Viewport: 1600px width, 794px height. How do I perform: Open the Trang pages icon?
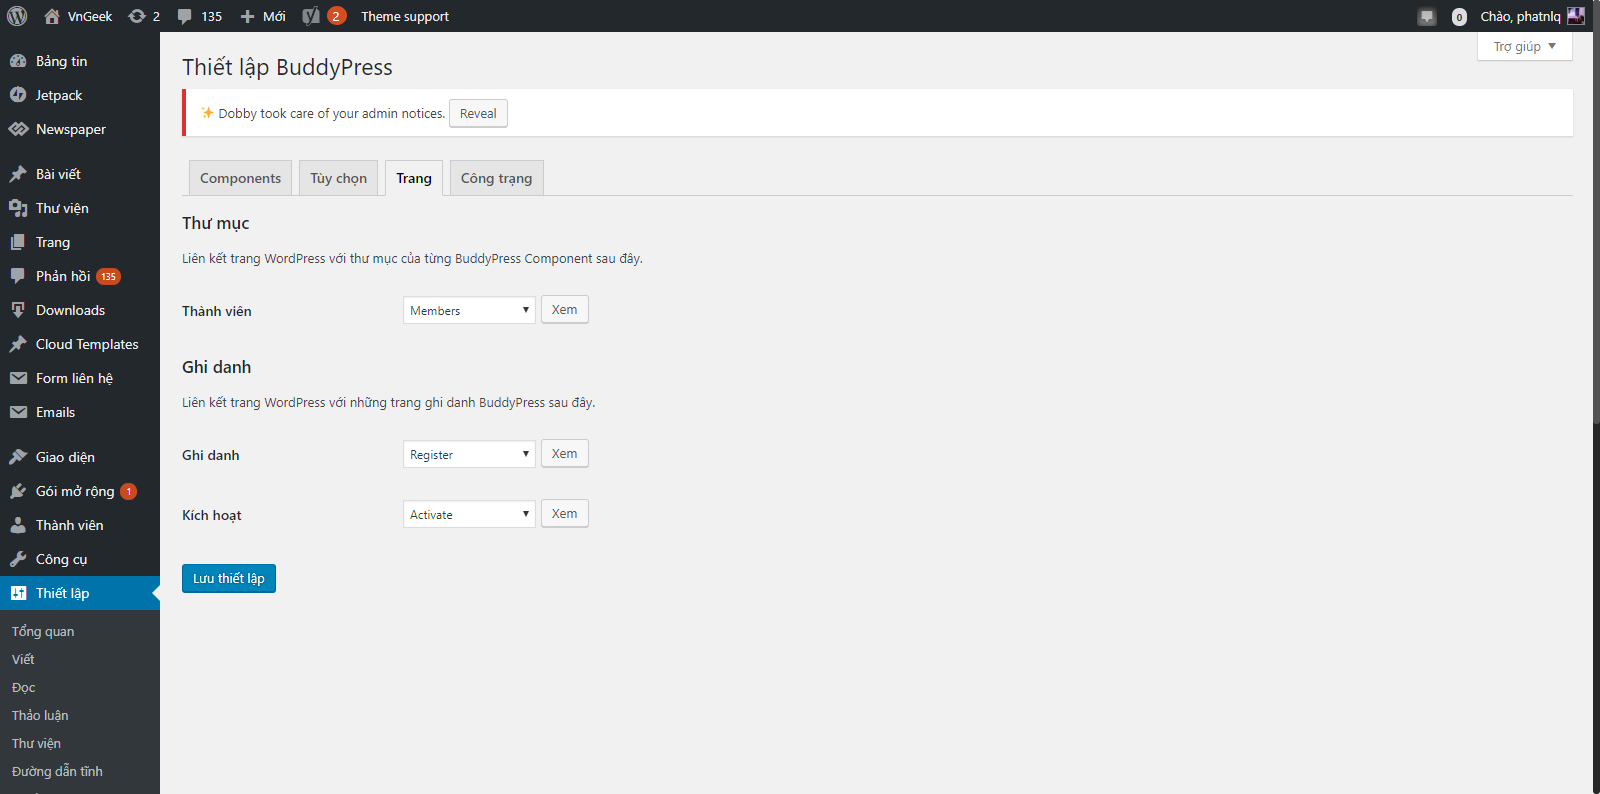[x=18, y=242]
